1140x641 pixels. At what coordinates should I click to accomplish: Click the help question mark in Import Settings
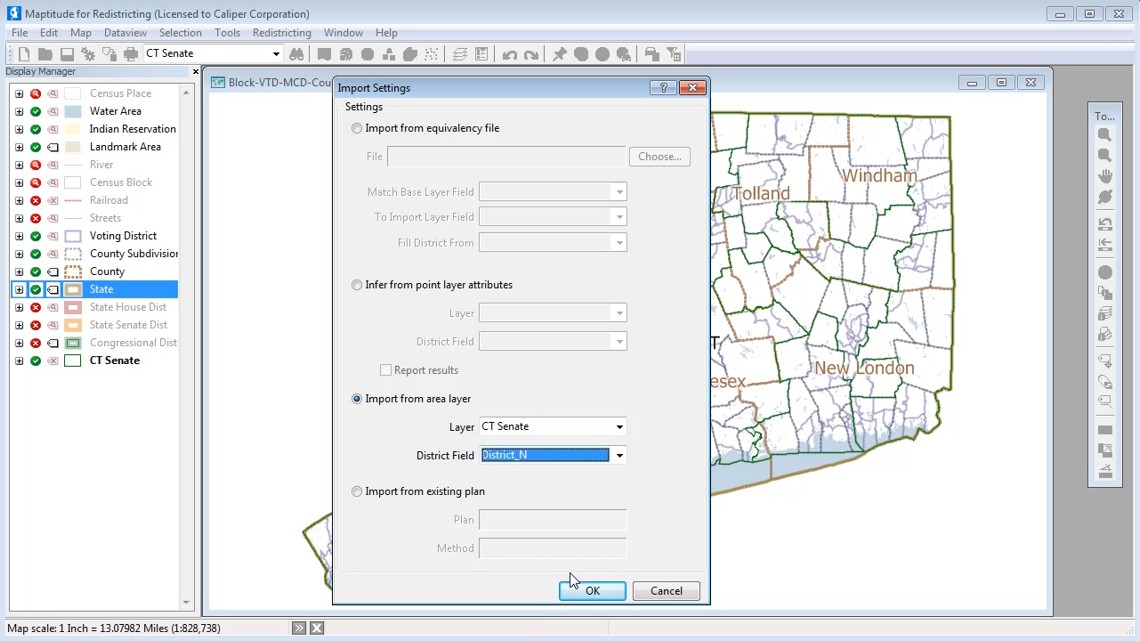coord(663,88)
